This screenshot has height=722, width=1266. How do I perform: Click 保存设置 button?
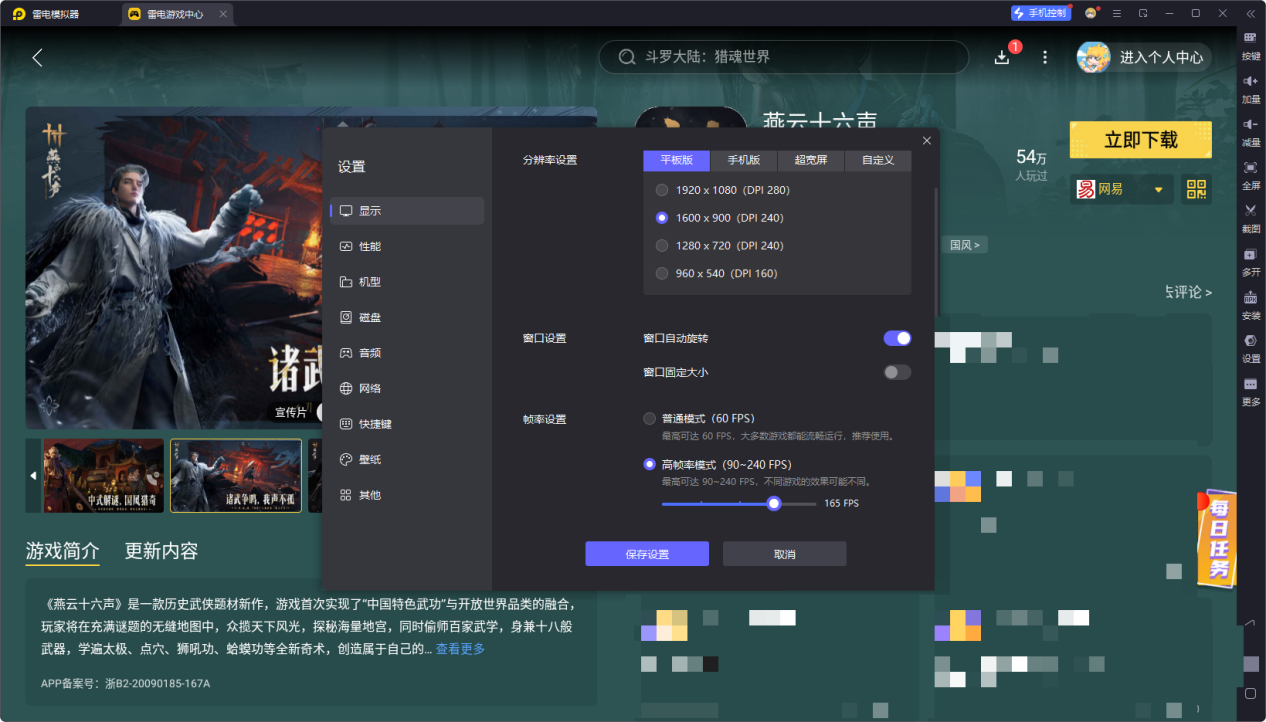[x=647, y=554]
